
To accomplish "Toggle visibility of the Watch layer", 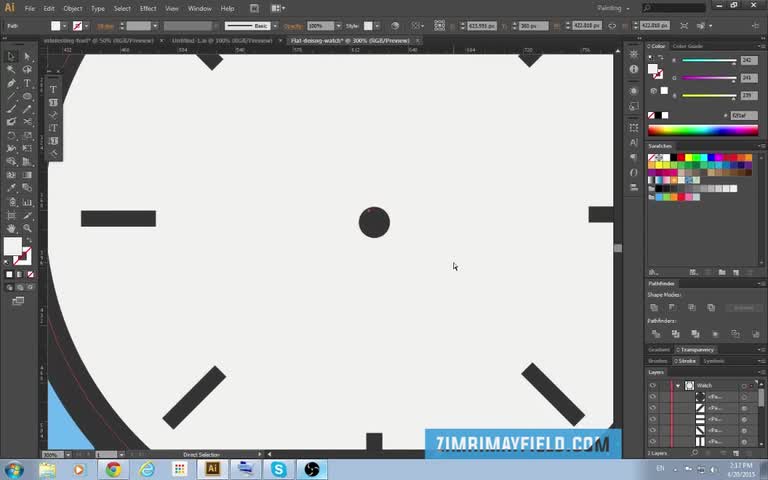I will click(652, 385).
